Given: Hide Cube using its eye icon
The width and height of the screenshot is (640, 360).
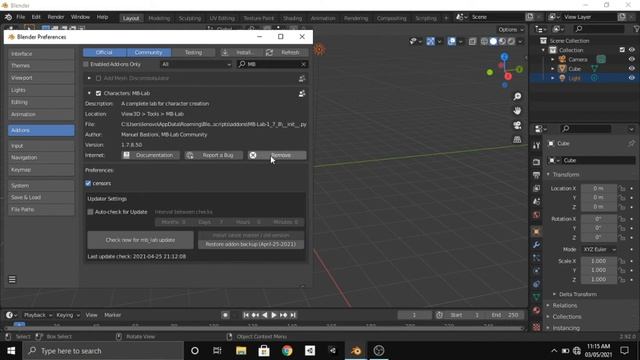Looking at the screenshot, I should point(631,69).
